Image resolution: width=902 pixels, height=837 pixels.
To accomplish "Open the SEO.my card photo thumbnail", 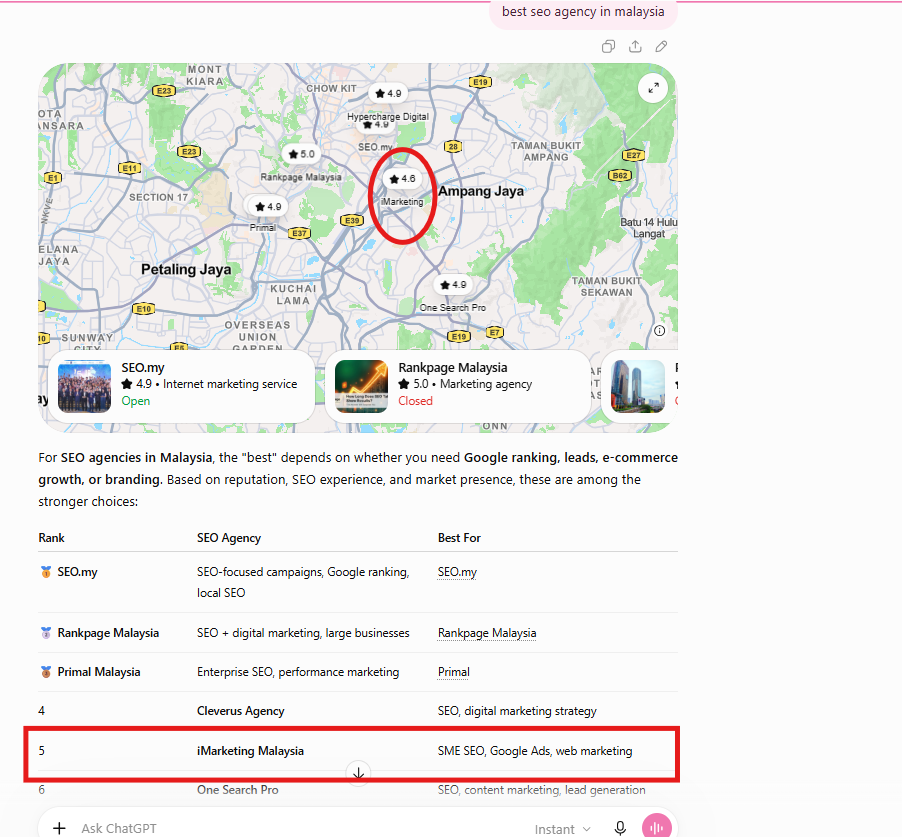I will 85,387.
